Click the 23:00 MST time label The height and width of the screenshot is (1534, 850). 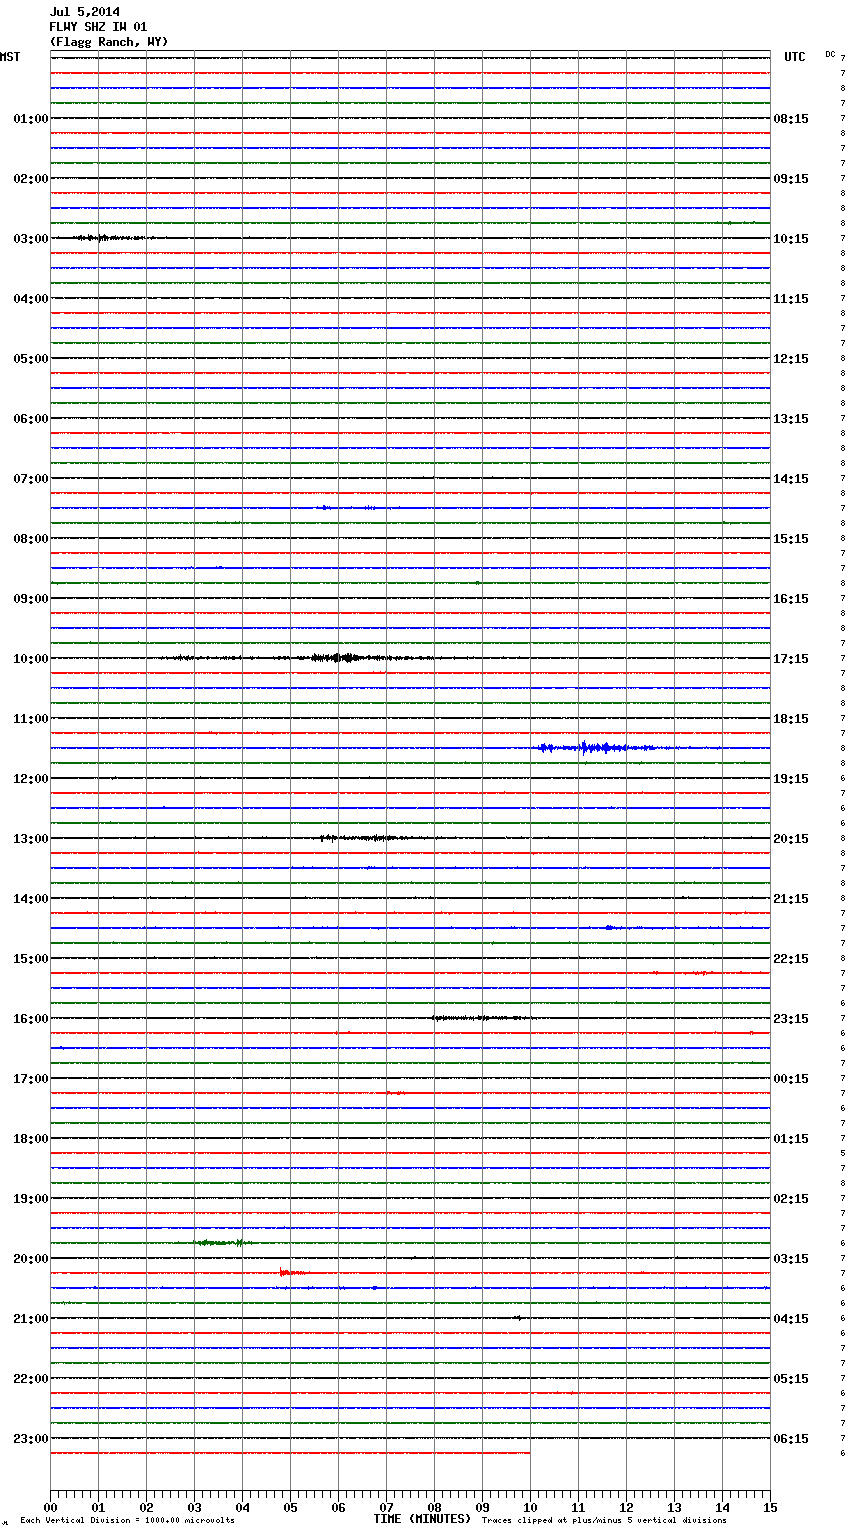point(30,1439)
